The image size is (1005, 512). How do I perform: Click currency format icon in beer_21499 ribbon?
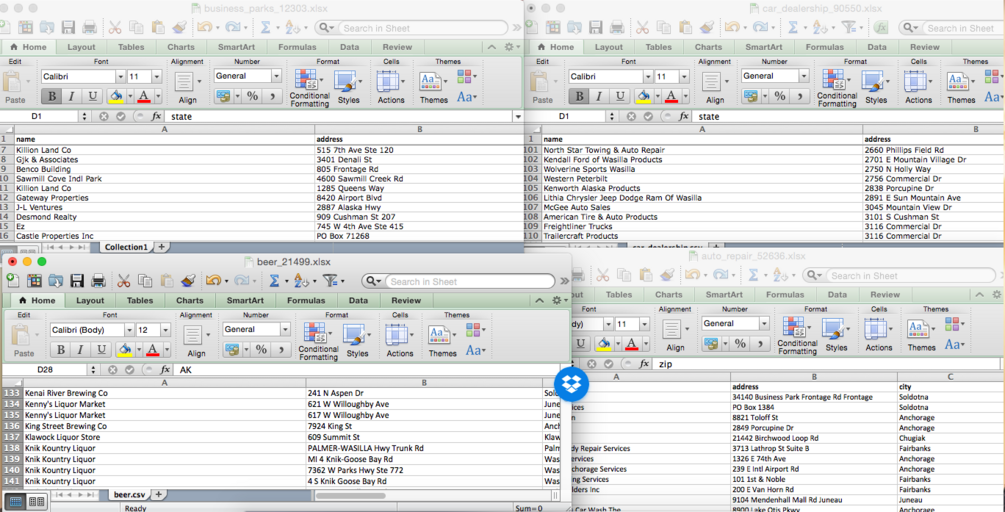[231, 350]
